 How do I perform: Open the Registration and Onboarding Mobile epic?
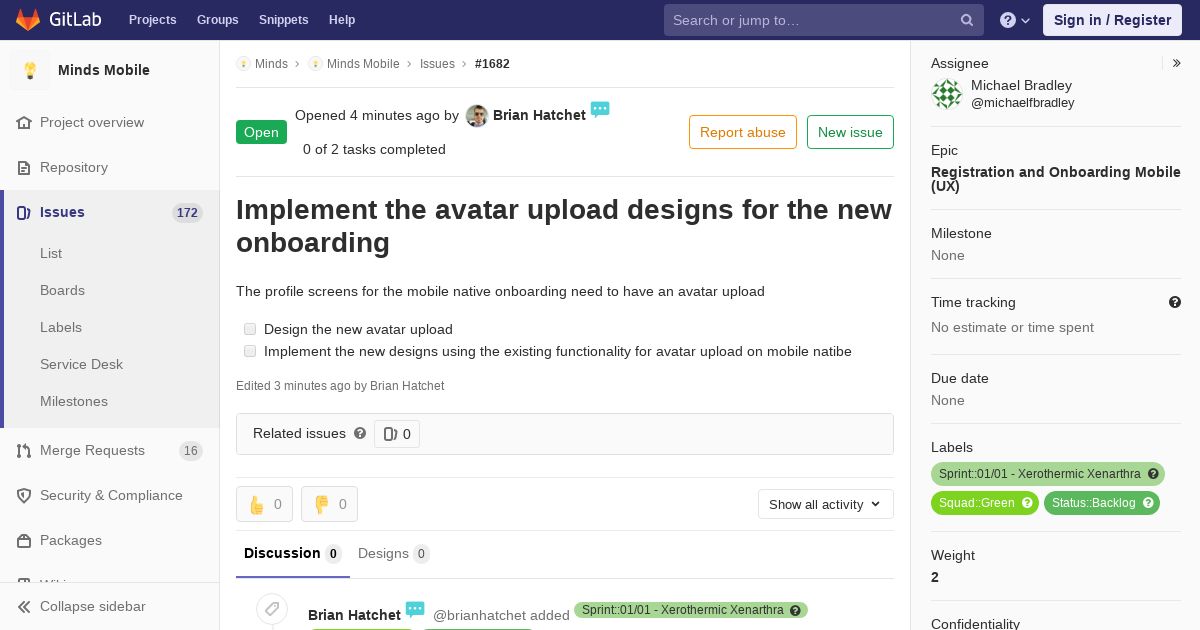[x=1055, y=179]
